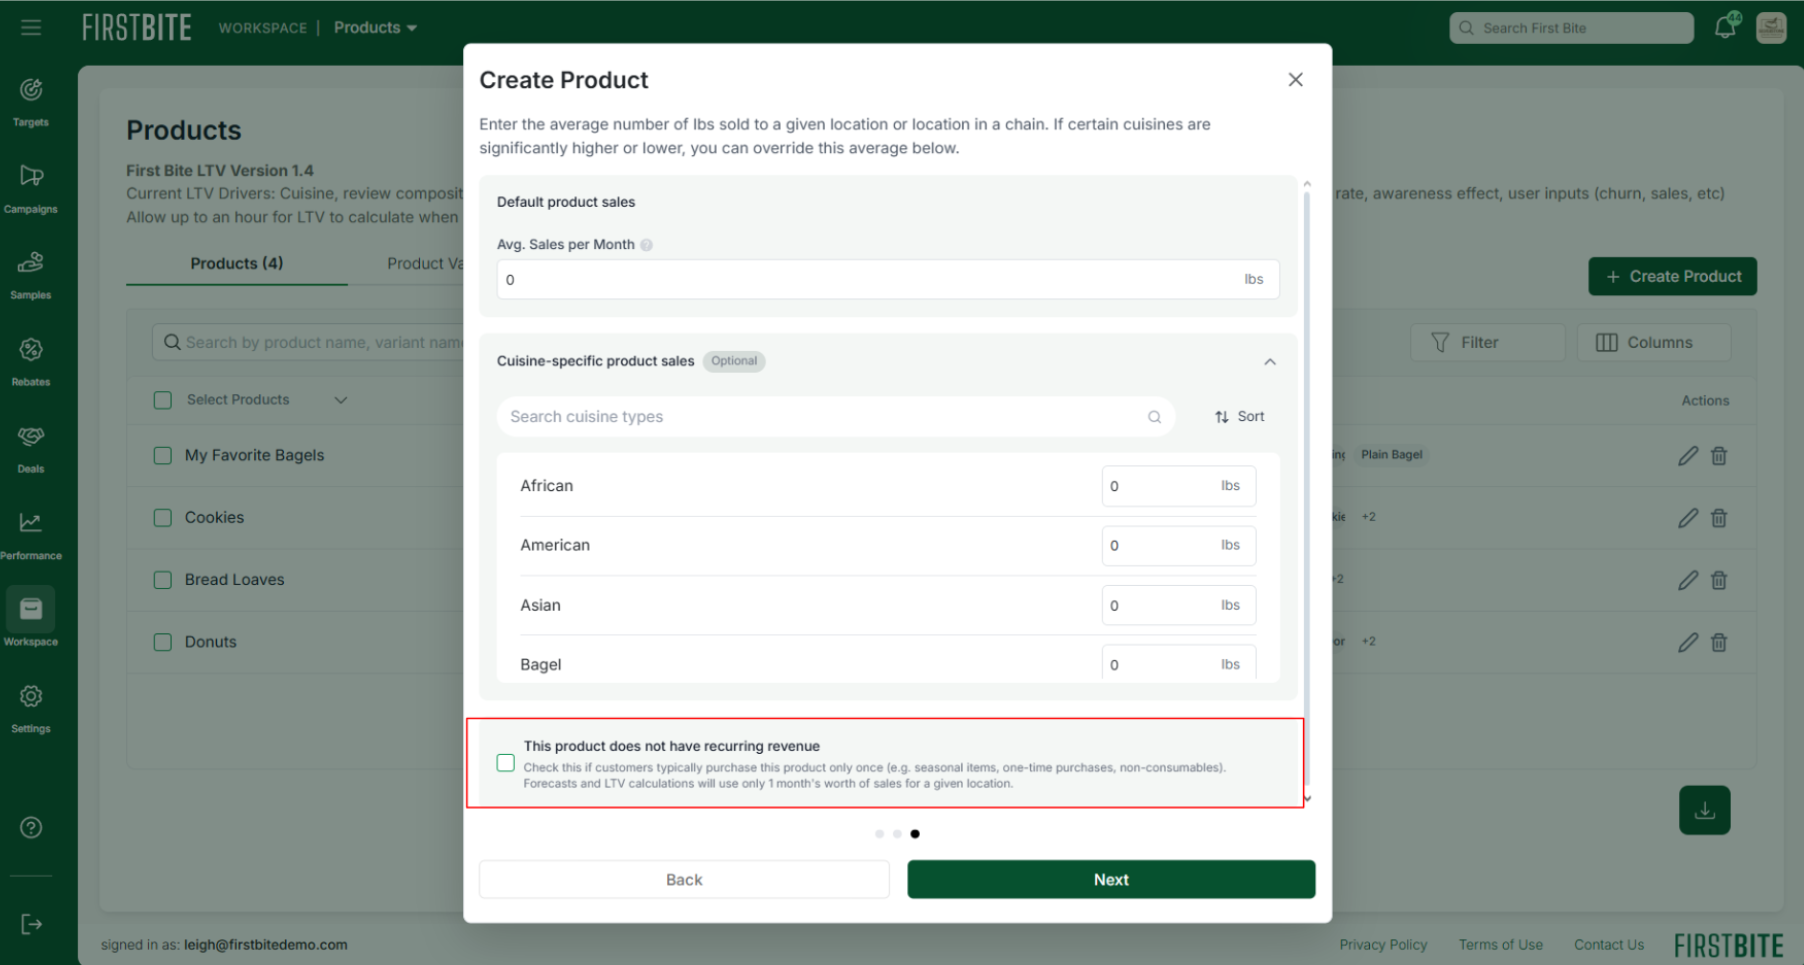Open the Rebates sidebar icon
1804x965 pixels.
click(31, 350)
